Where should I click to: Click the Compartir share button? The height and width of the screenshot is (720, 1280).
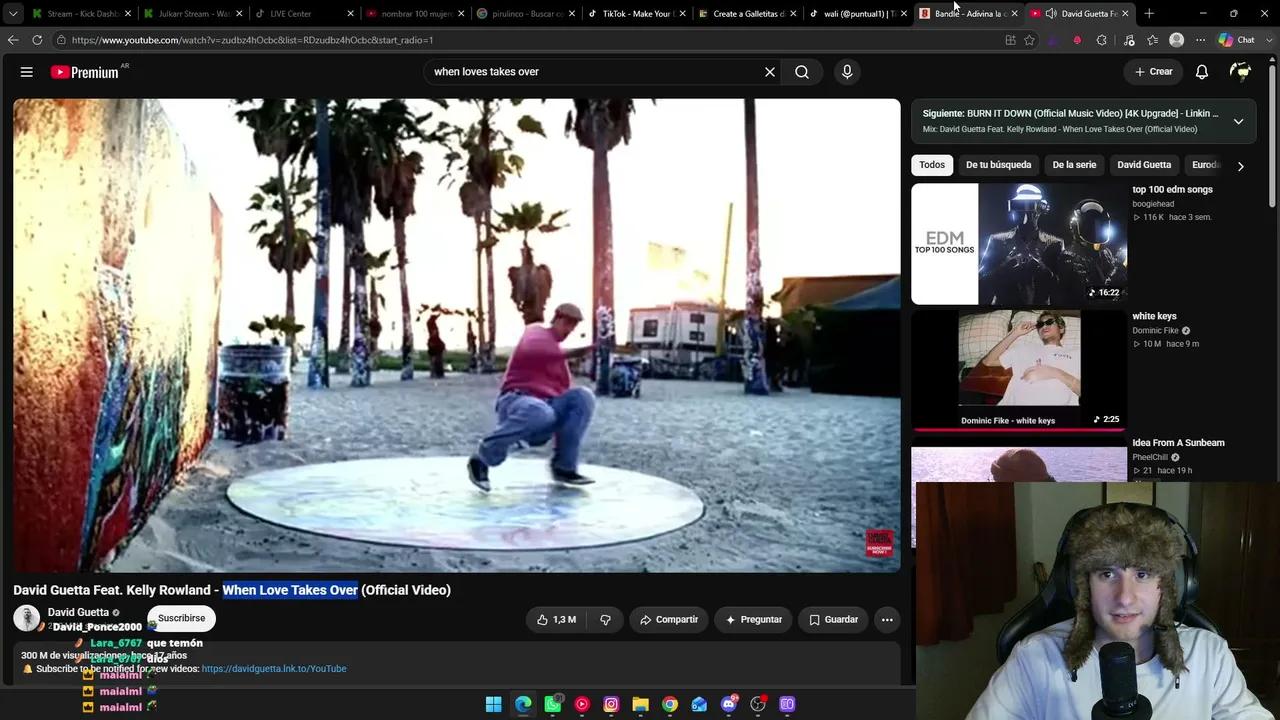point(669,620)
